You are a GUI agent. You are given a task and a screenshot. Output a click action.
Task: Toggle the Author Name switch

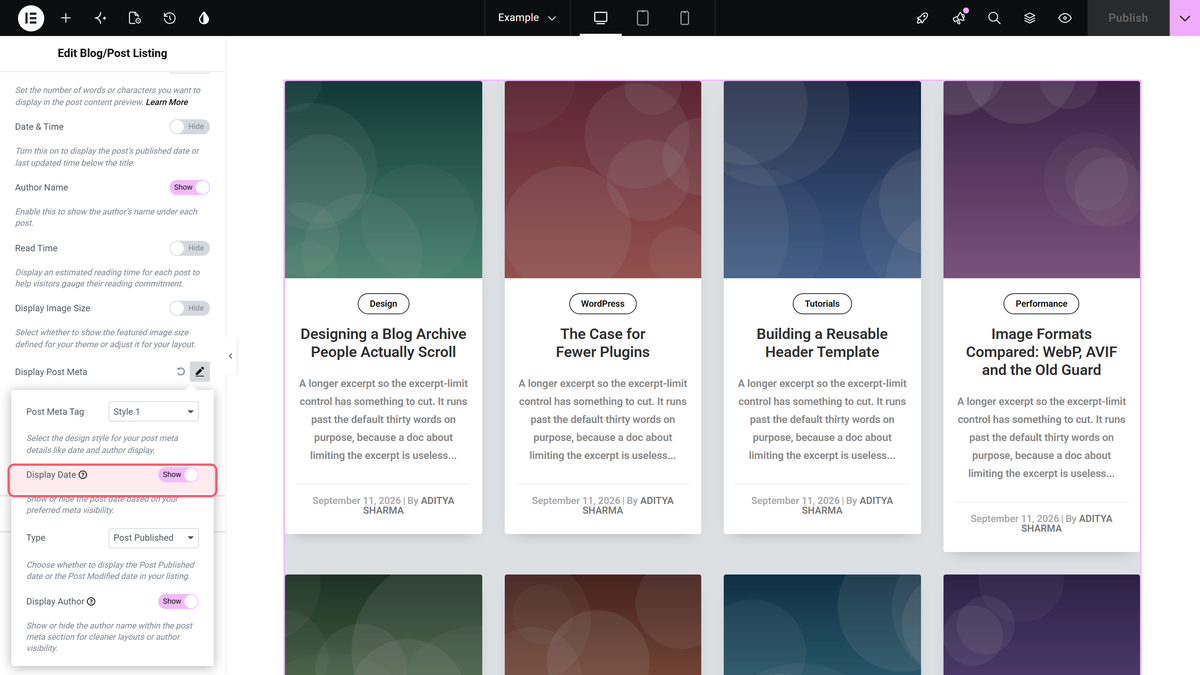click(x=189, y=187)
